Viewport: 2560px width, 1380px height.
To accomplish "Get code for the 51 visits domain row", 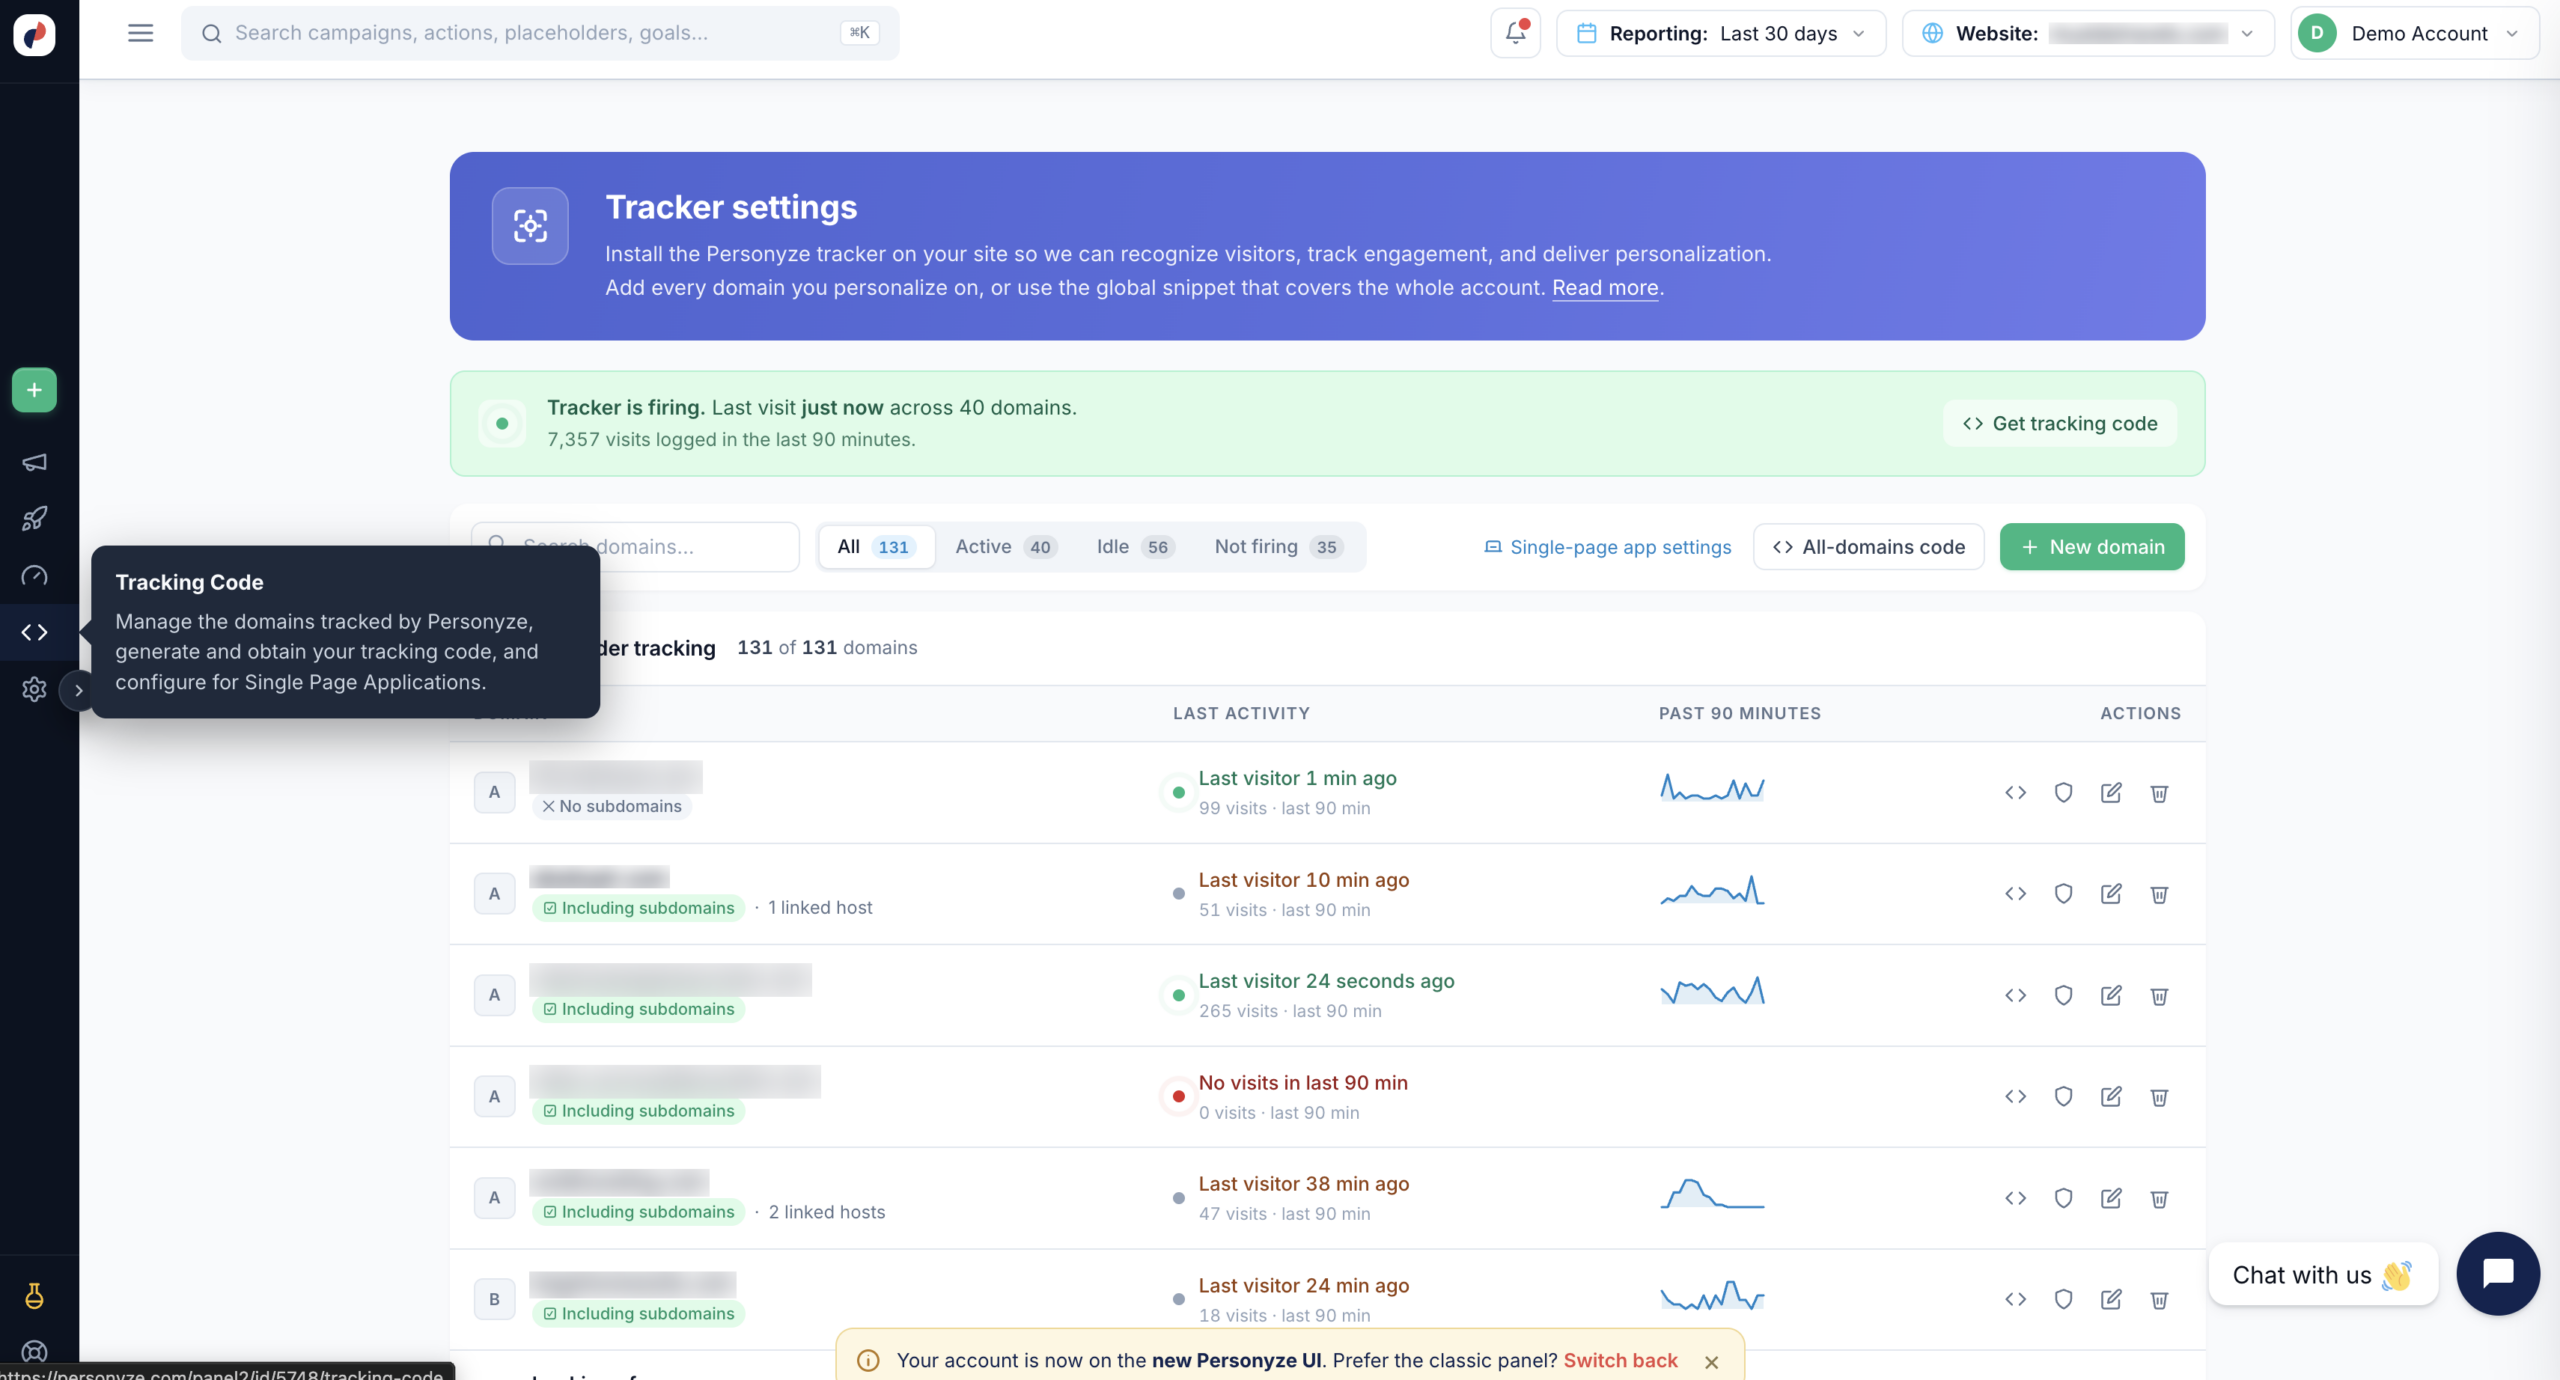I will pos(2015,893).
